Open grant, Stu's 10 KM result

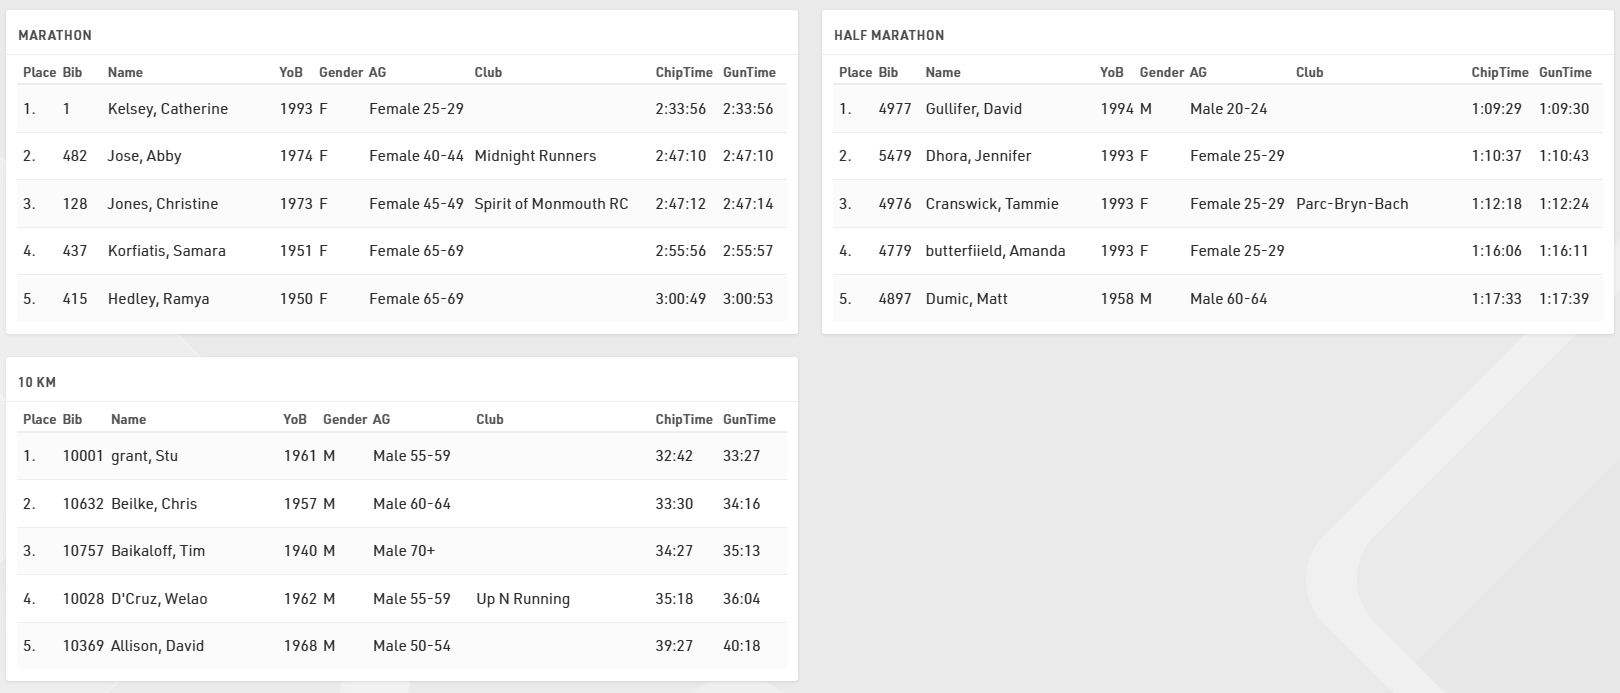[144, 456]
